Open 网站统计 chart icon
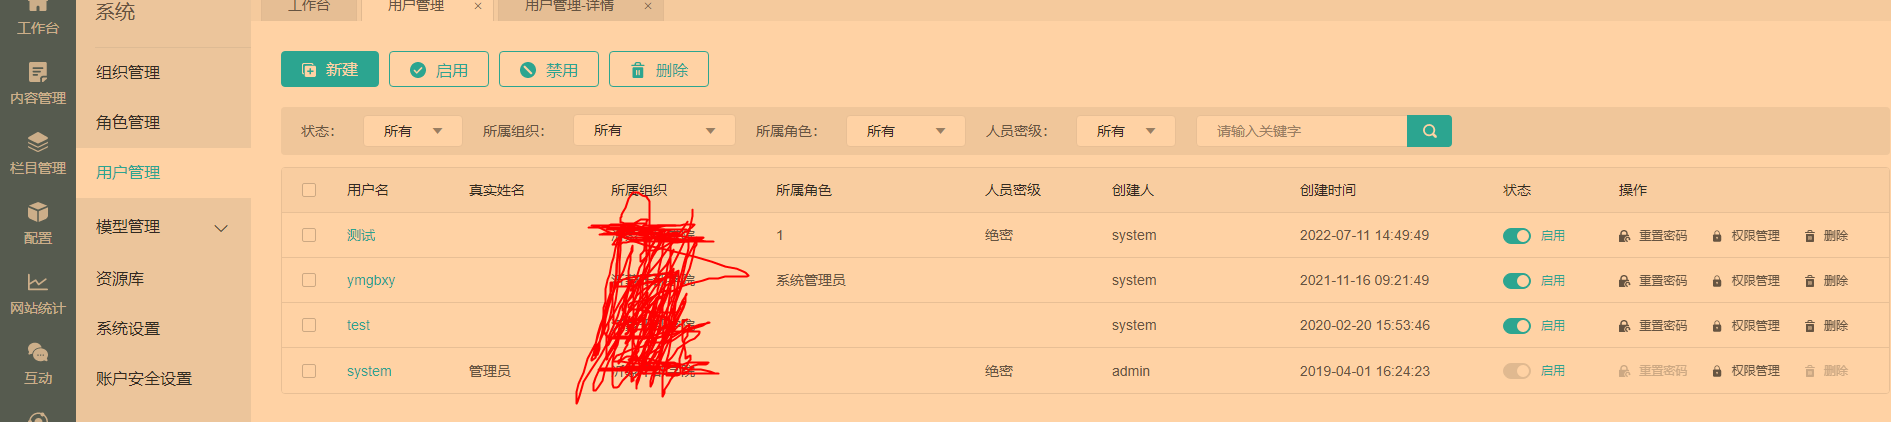The width and height of the screenshot is (1891, 422). pyautogui.click(x=38, y=293)
